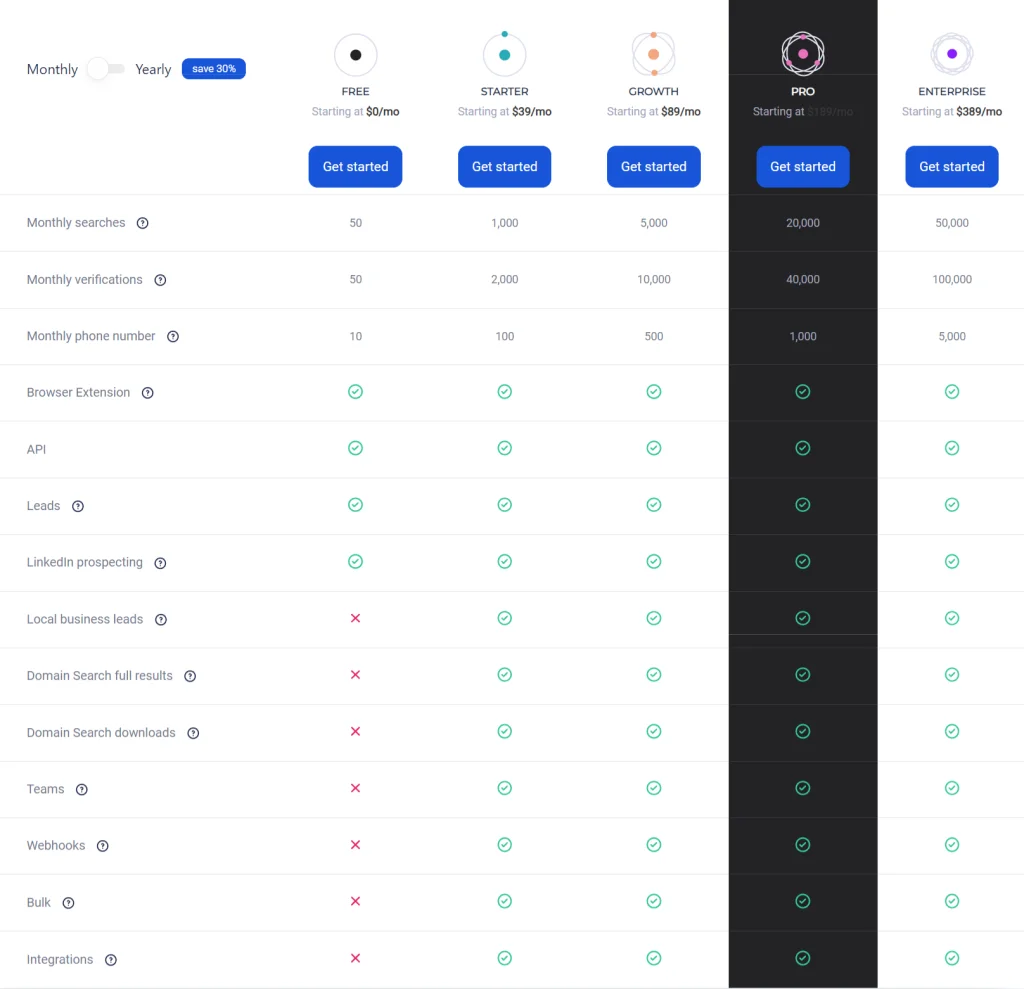The image size is (1024, 989).
Task: Click the Enterprise plan purple orbit icon
Action: [951, 54]
